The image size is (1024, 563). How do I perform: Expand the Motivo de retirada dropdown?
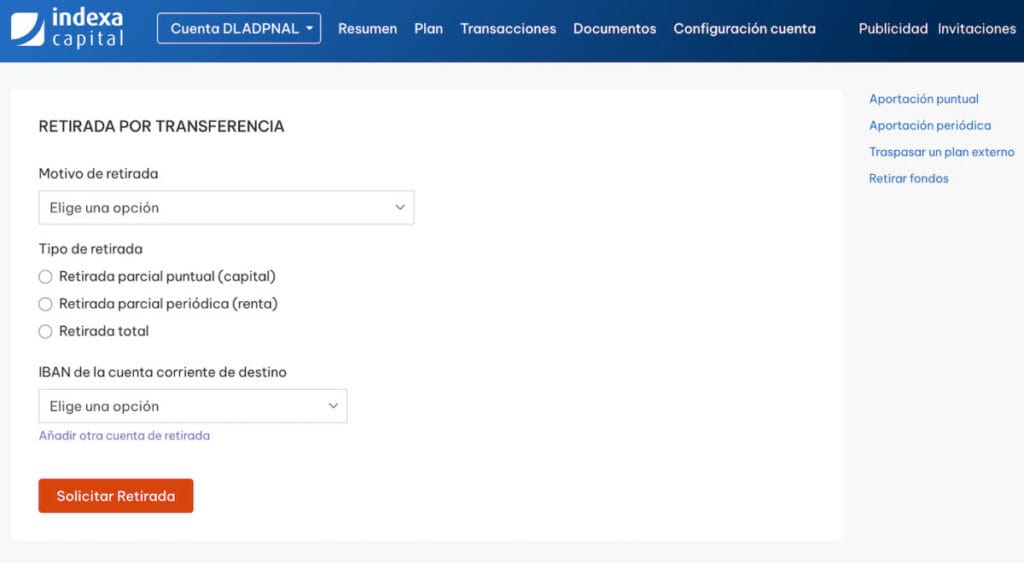point(226,208)
